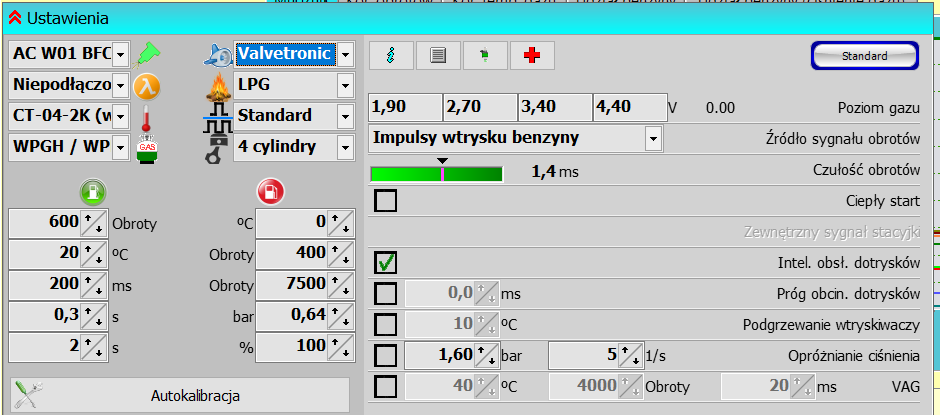Screen dimensions: 940x415
Task: Click the green petrol pump icon
Action: coord(91,190)
